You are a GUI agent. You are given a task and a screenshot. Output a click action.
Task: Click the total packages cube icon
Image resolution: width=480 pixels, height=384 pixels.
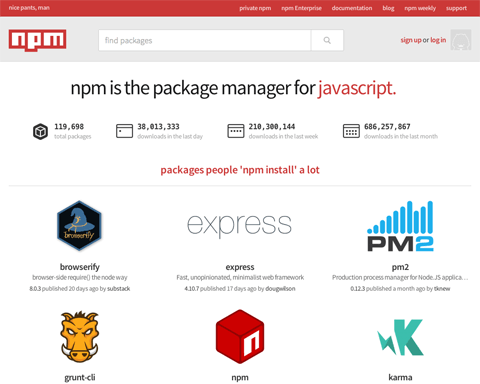40,131
